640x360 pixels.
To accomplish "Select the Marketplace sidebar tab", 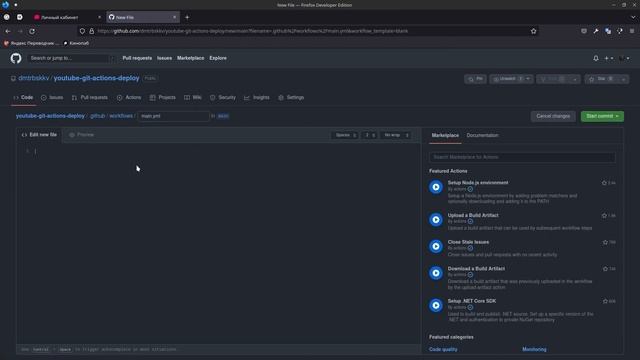I will tap(445, 135).
